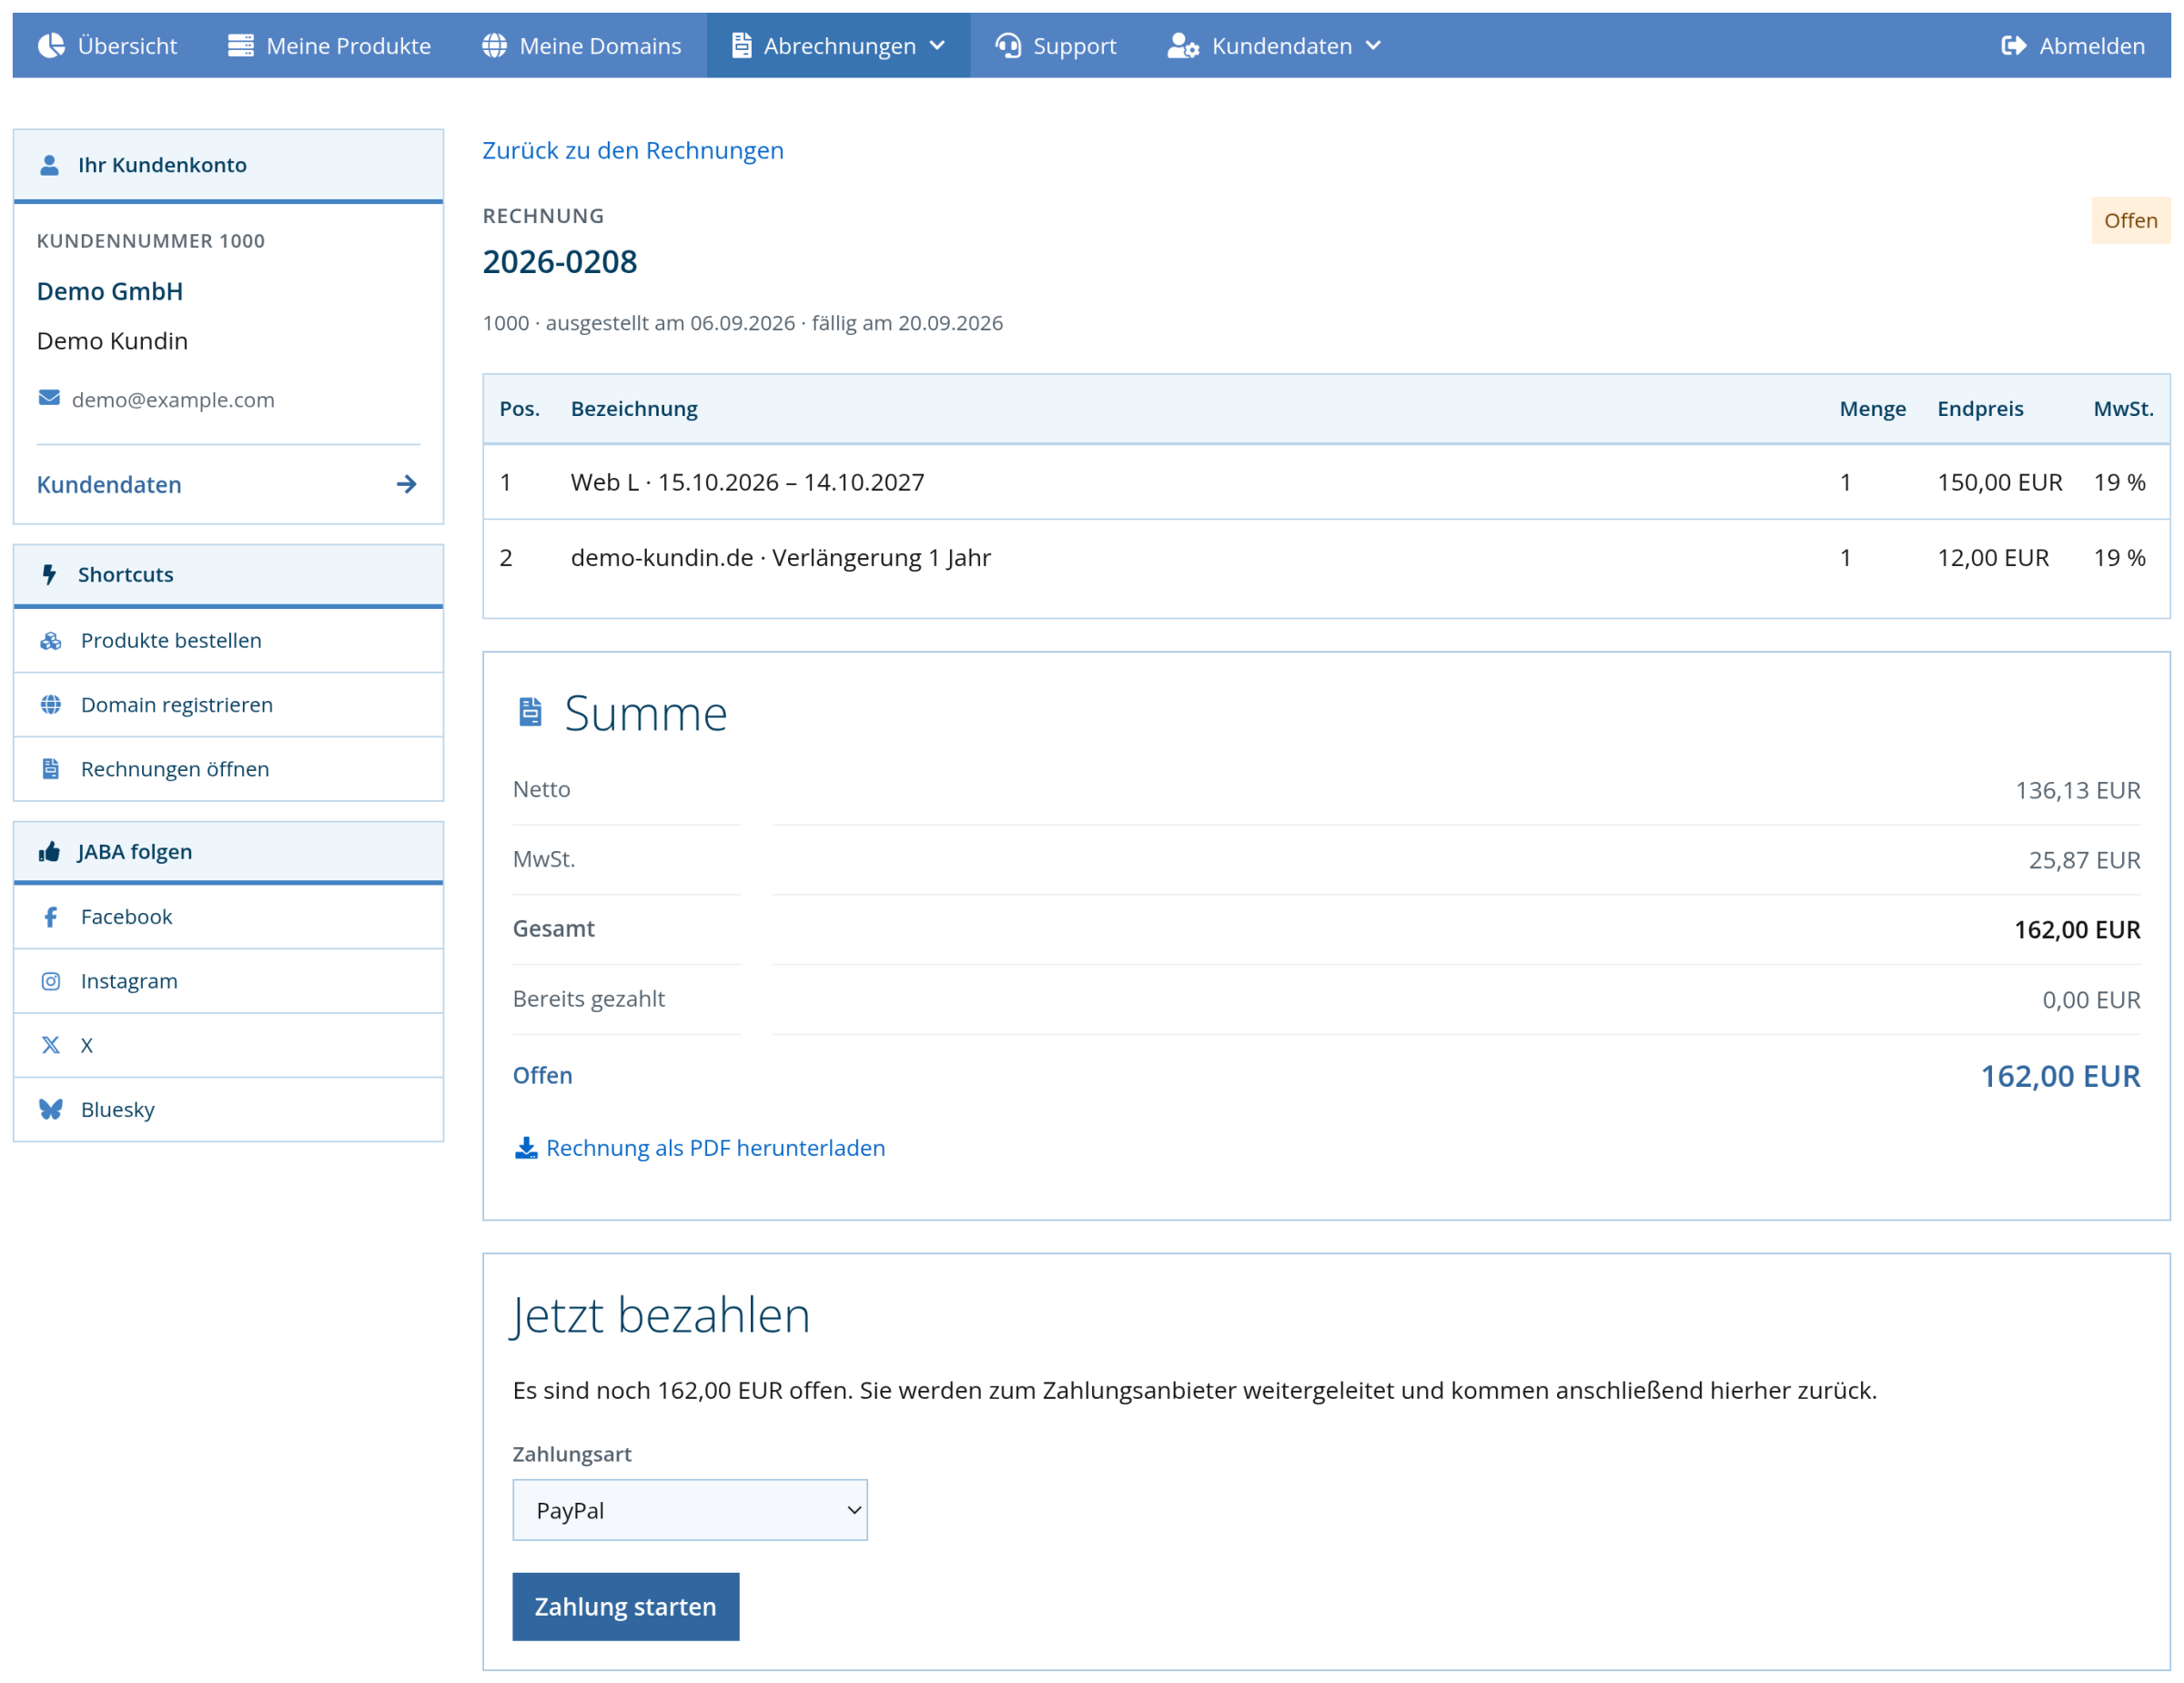
Task: Click the cubes icon for Produkte bestellen
Action: click(51, 640)
